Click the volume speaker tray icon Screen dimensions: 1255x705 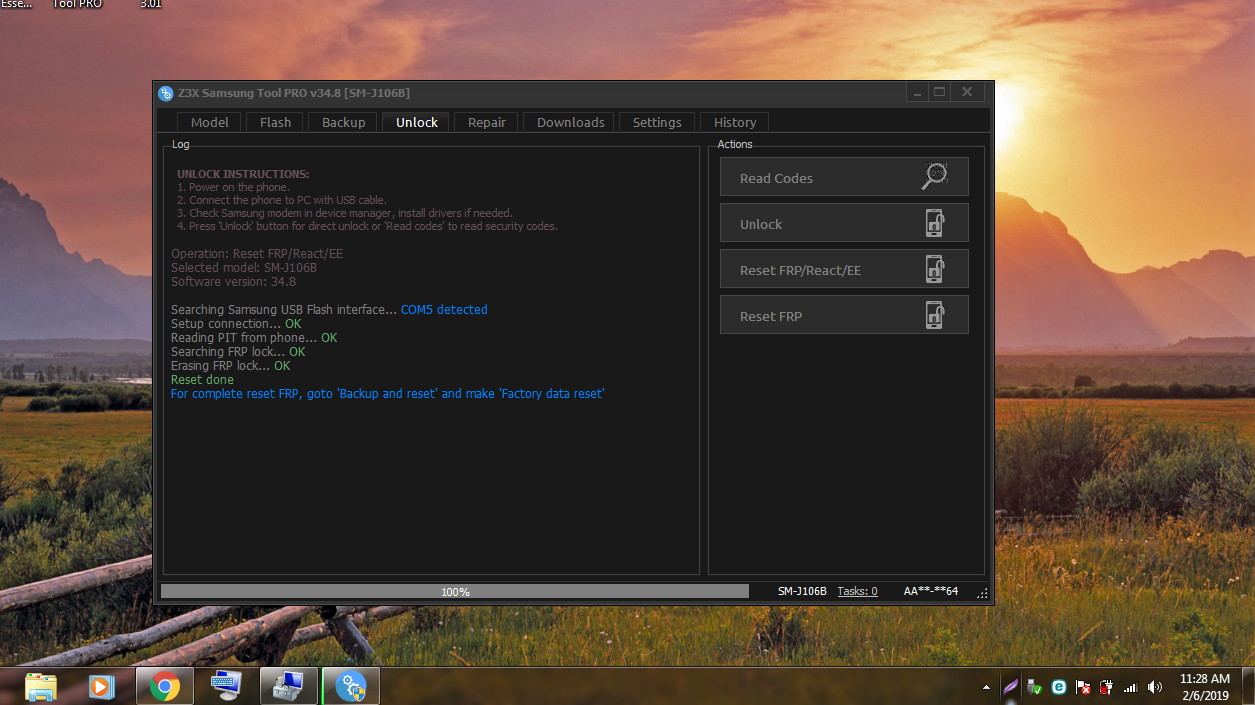pyautogui.click(x=1155, y=687)
